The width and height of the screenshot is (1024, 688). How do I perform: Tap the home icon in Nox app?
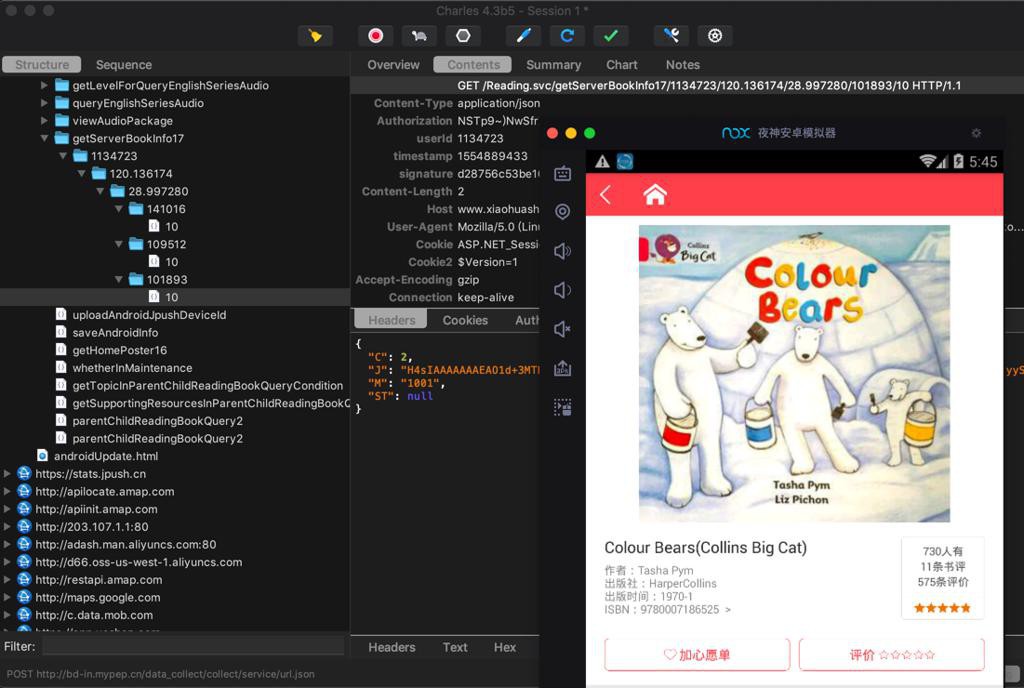point(654,195)
